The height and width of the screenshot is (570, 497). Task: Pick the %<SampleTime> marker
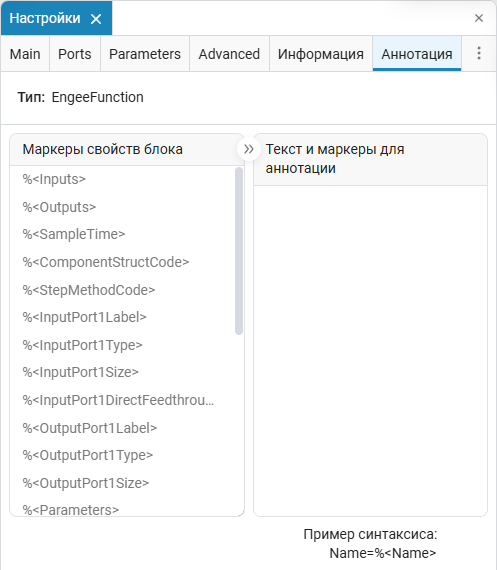(x=74, y=234)
